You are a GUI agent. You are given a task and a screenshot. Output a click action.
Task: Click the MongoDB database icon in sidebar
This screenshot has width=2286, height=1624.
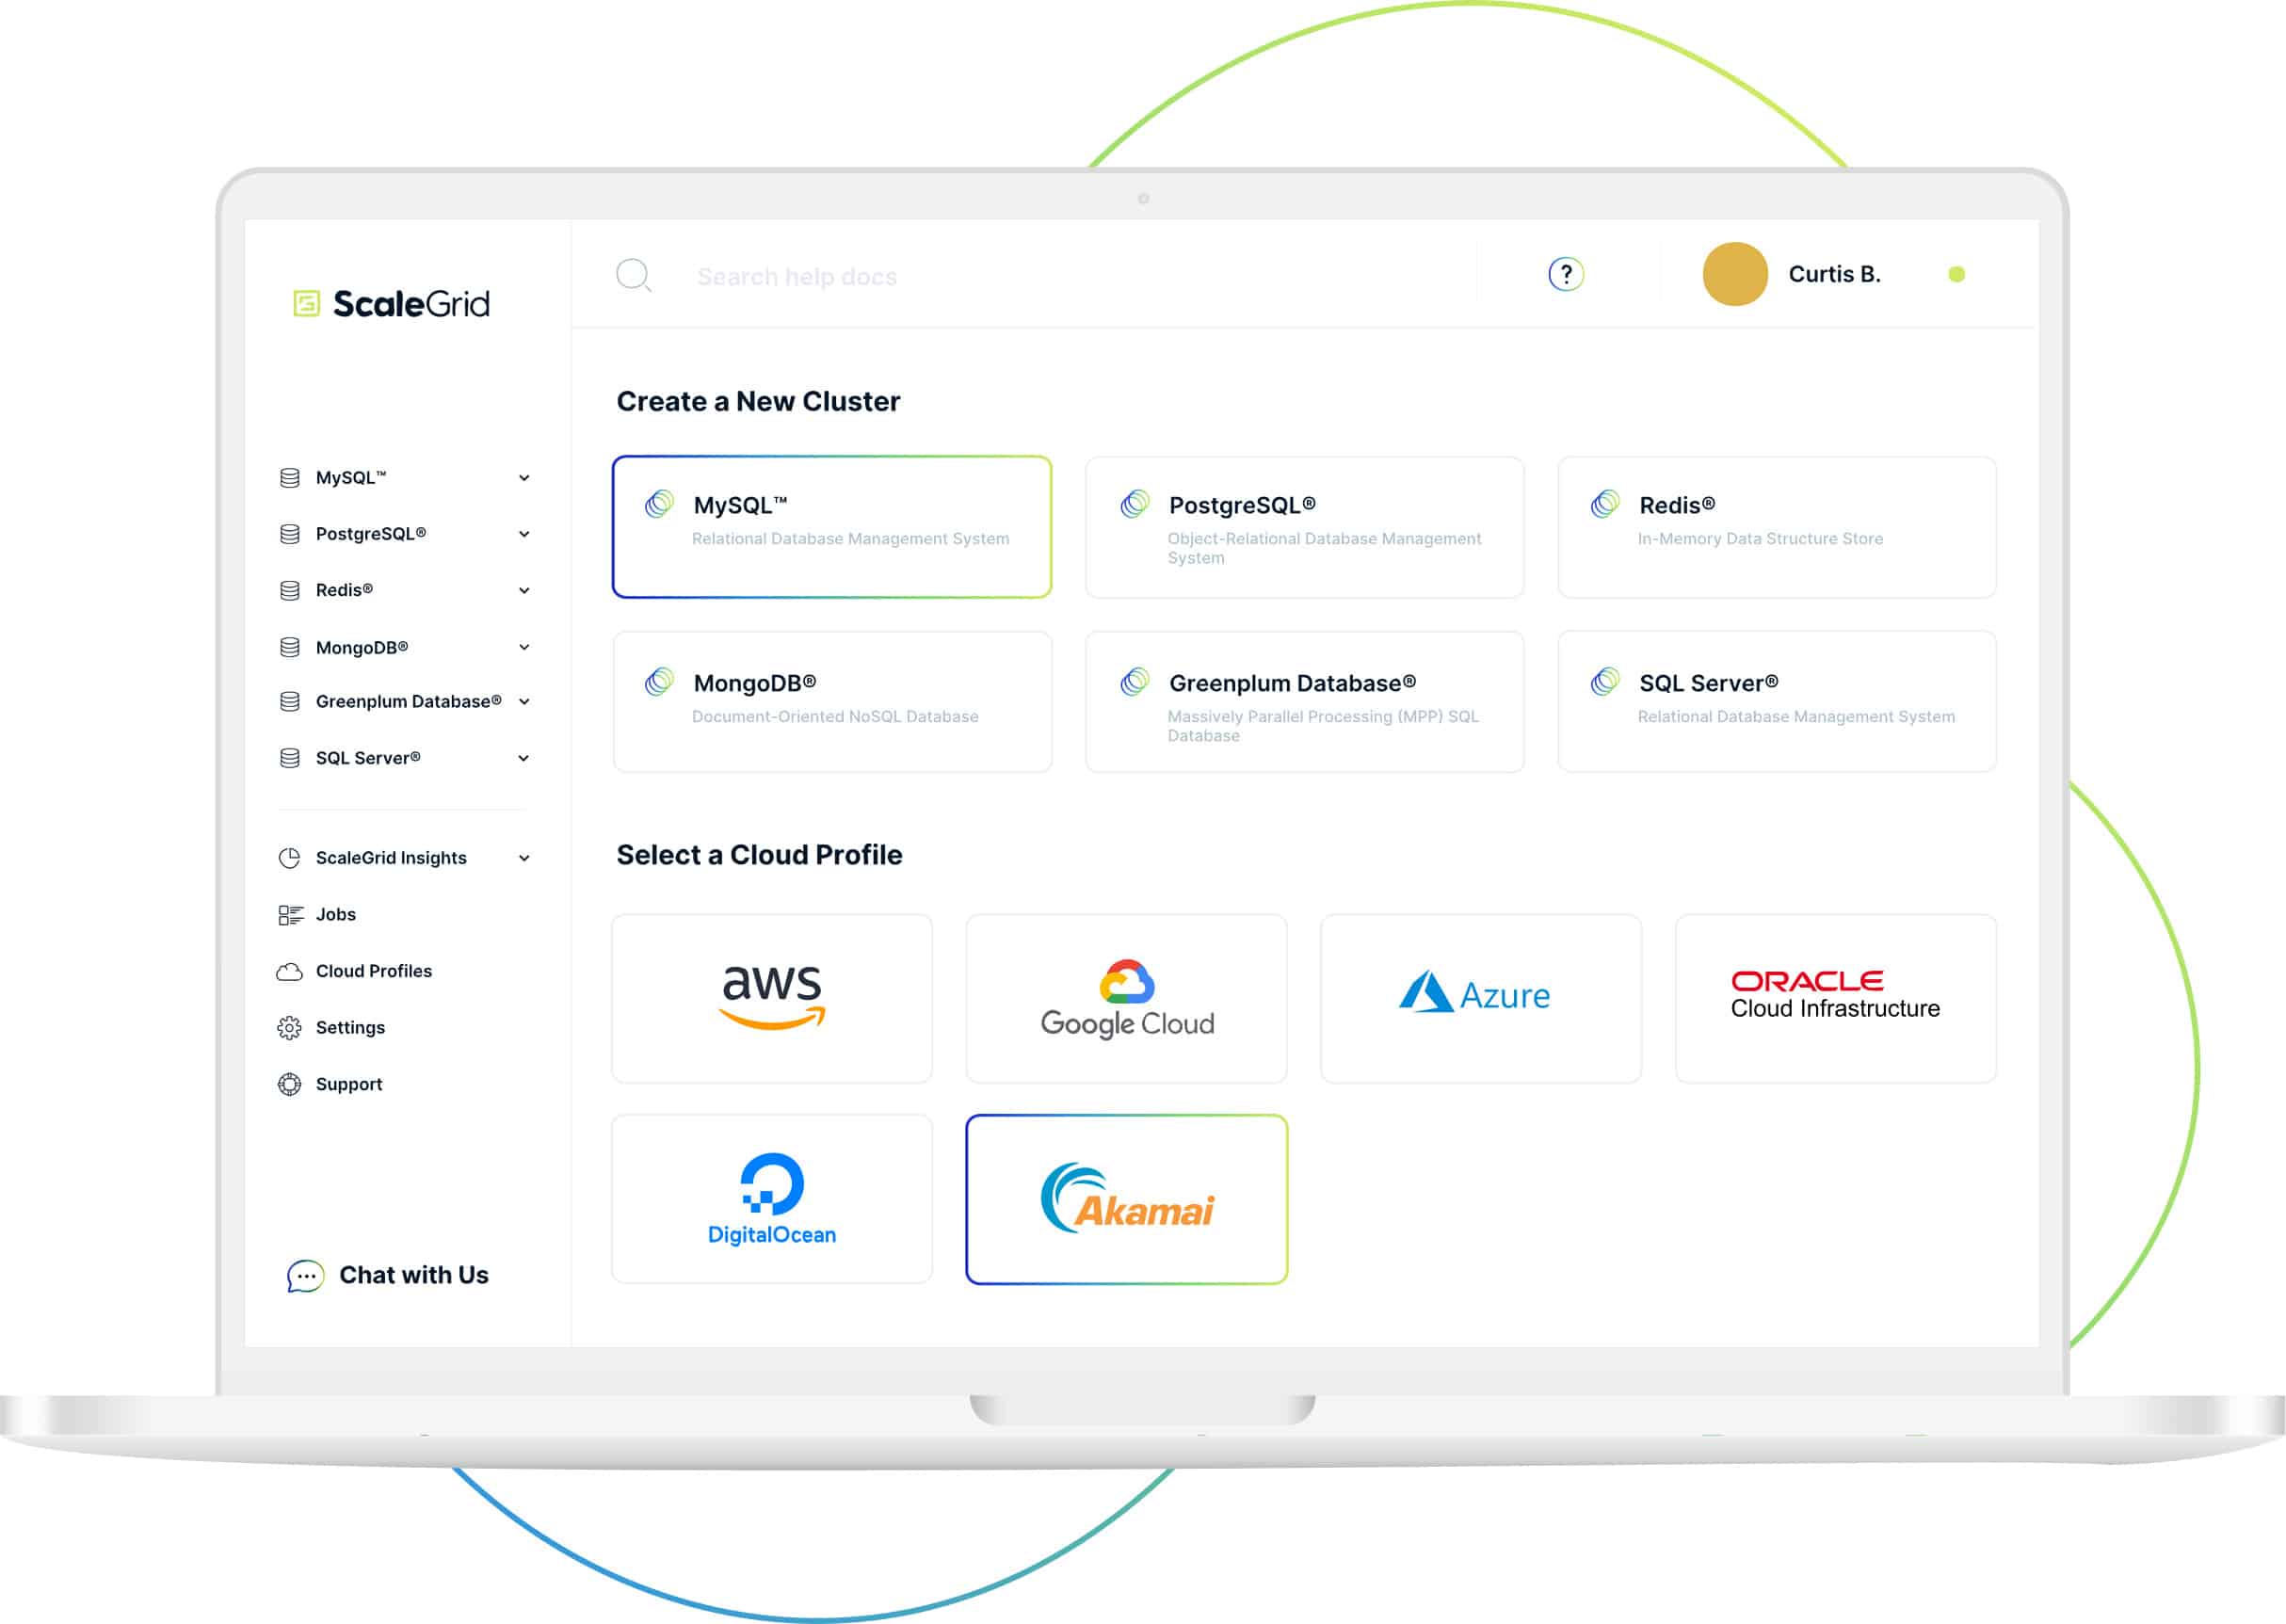point(290,647)
